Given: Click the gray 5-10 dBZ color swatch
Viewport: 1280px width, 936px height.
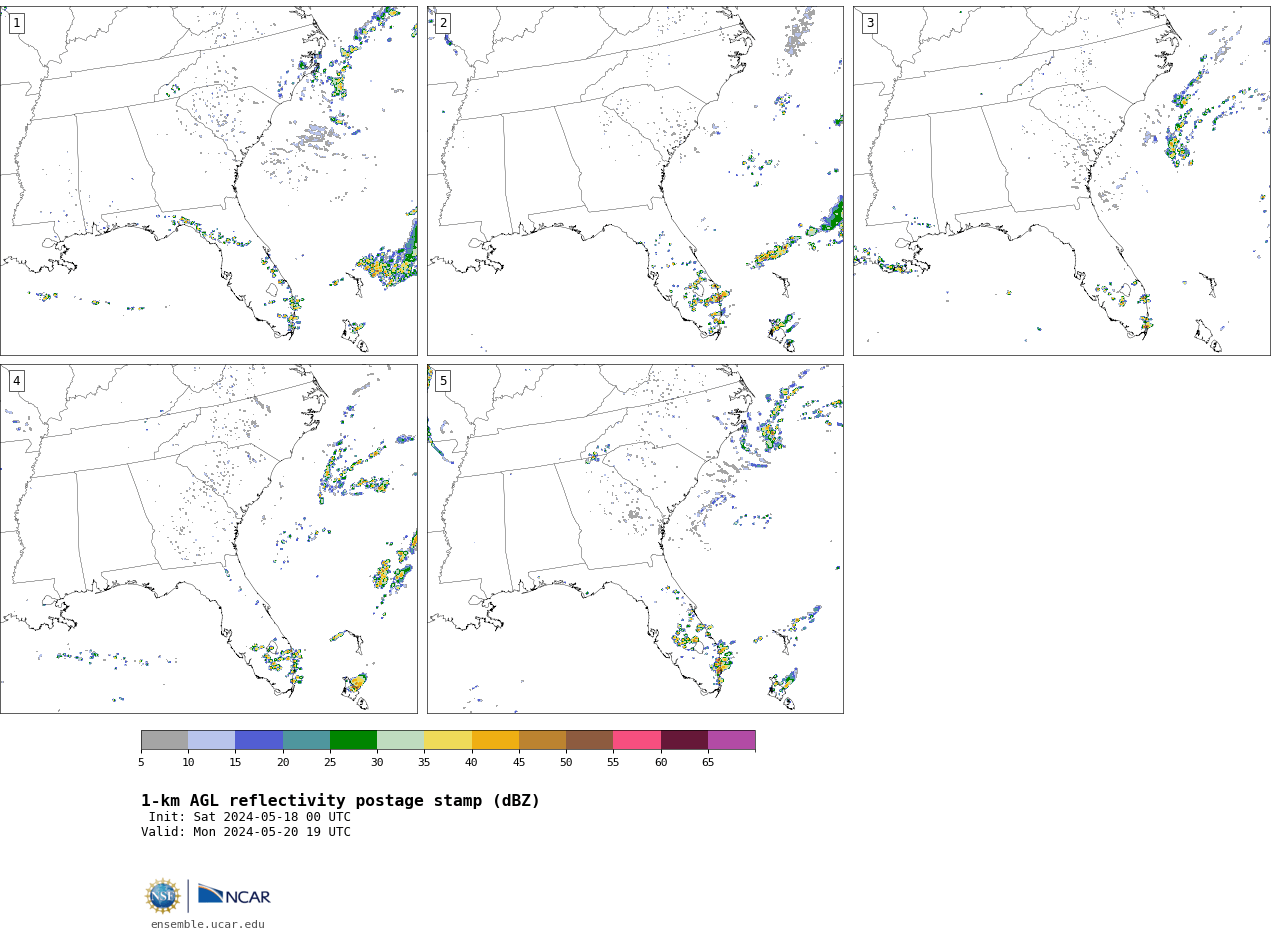Looking at the screenshot, I should [x=164, y=740].
